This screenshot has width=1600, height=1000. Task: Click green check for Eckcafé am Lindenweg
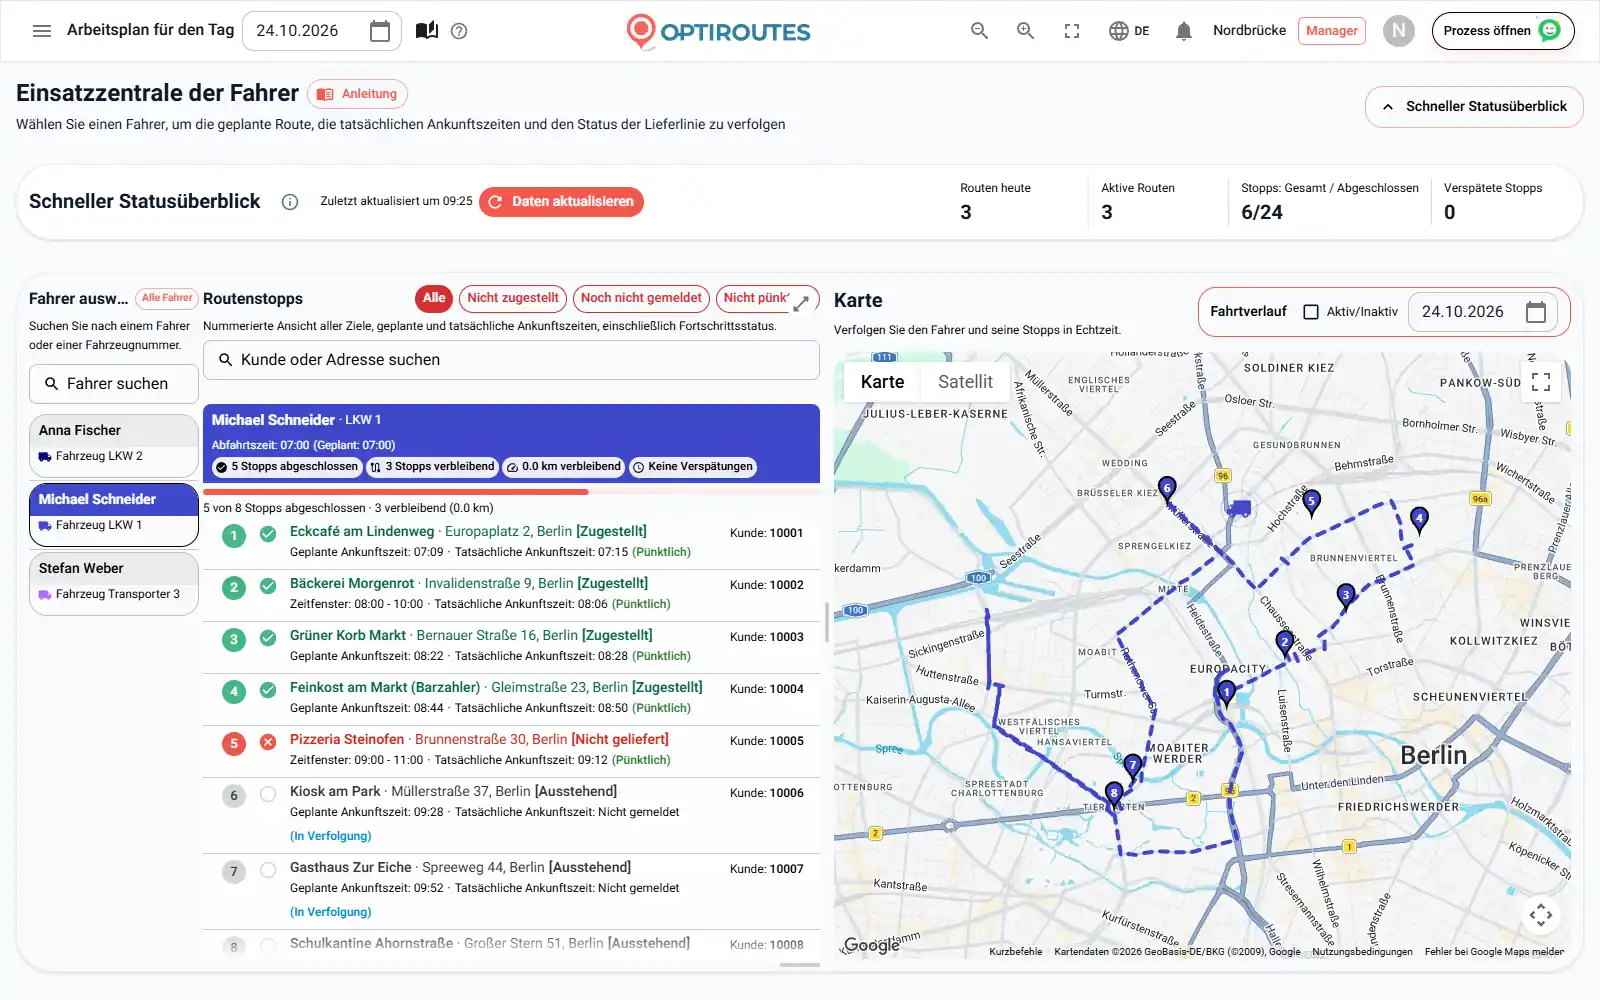coord(268,534)
